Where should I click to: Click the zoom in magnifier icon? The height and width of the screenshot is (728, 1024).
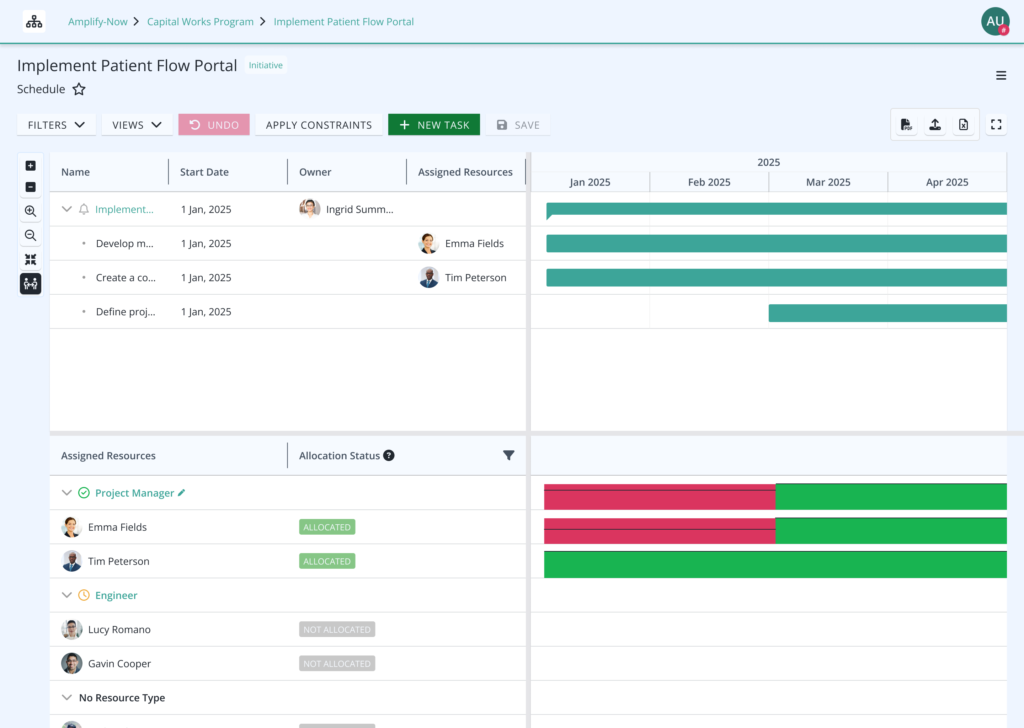pyautogui.click(x=30, y=212)
